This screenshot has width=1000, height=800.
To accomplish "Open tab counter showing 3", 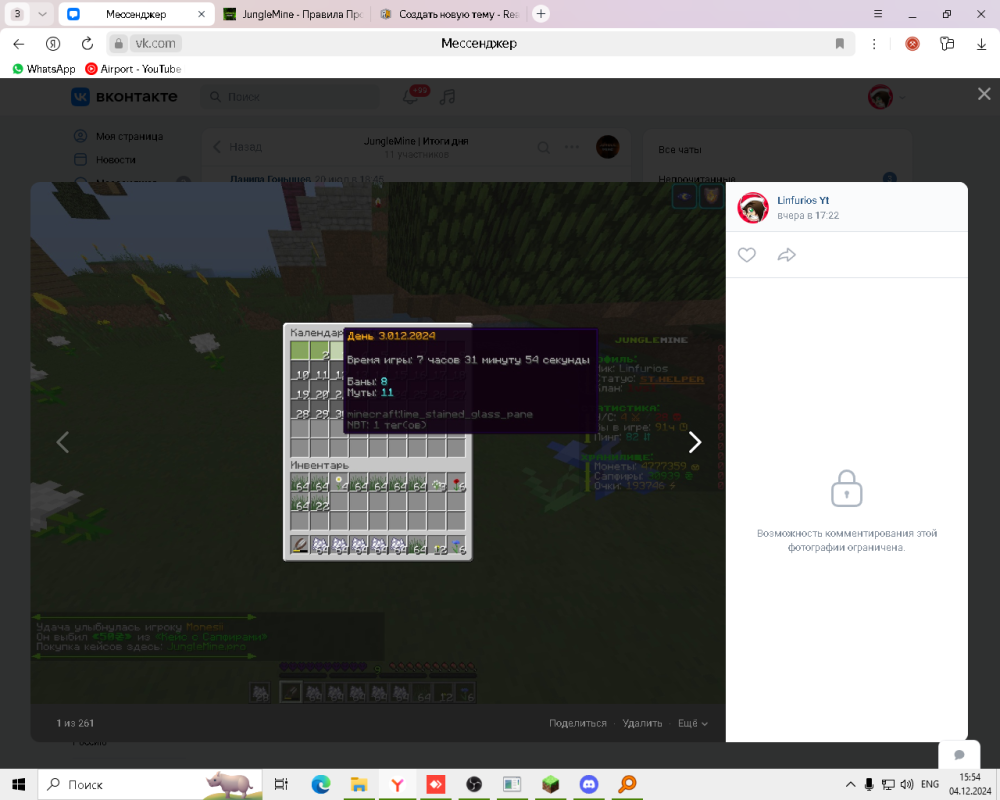I will pos(17,14).
